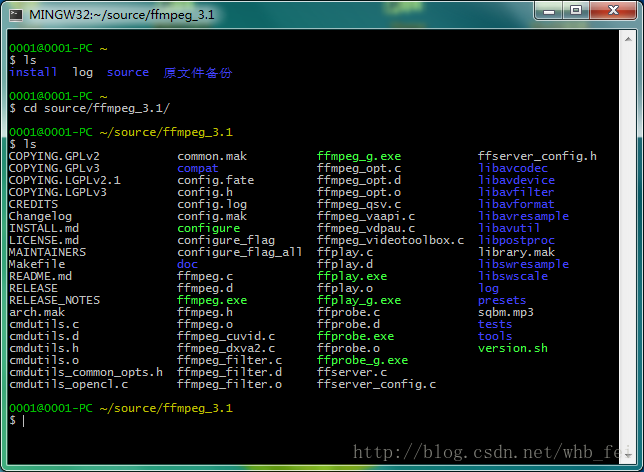Click the green ffprobe.exe entry

coord(355,336)
